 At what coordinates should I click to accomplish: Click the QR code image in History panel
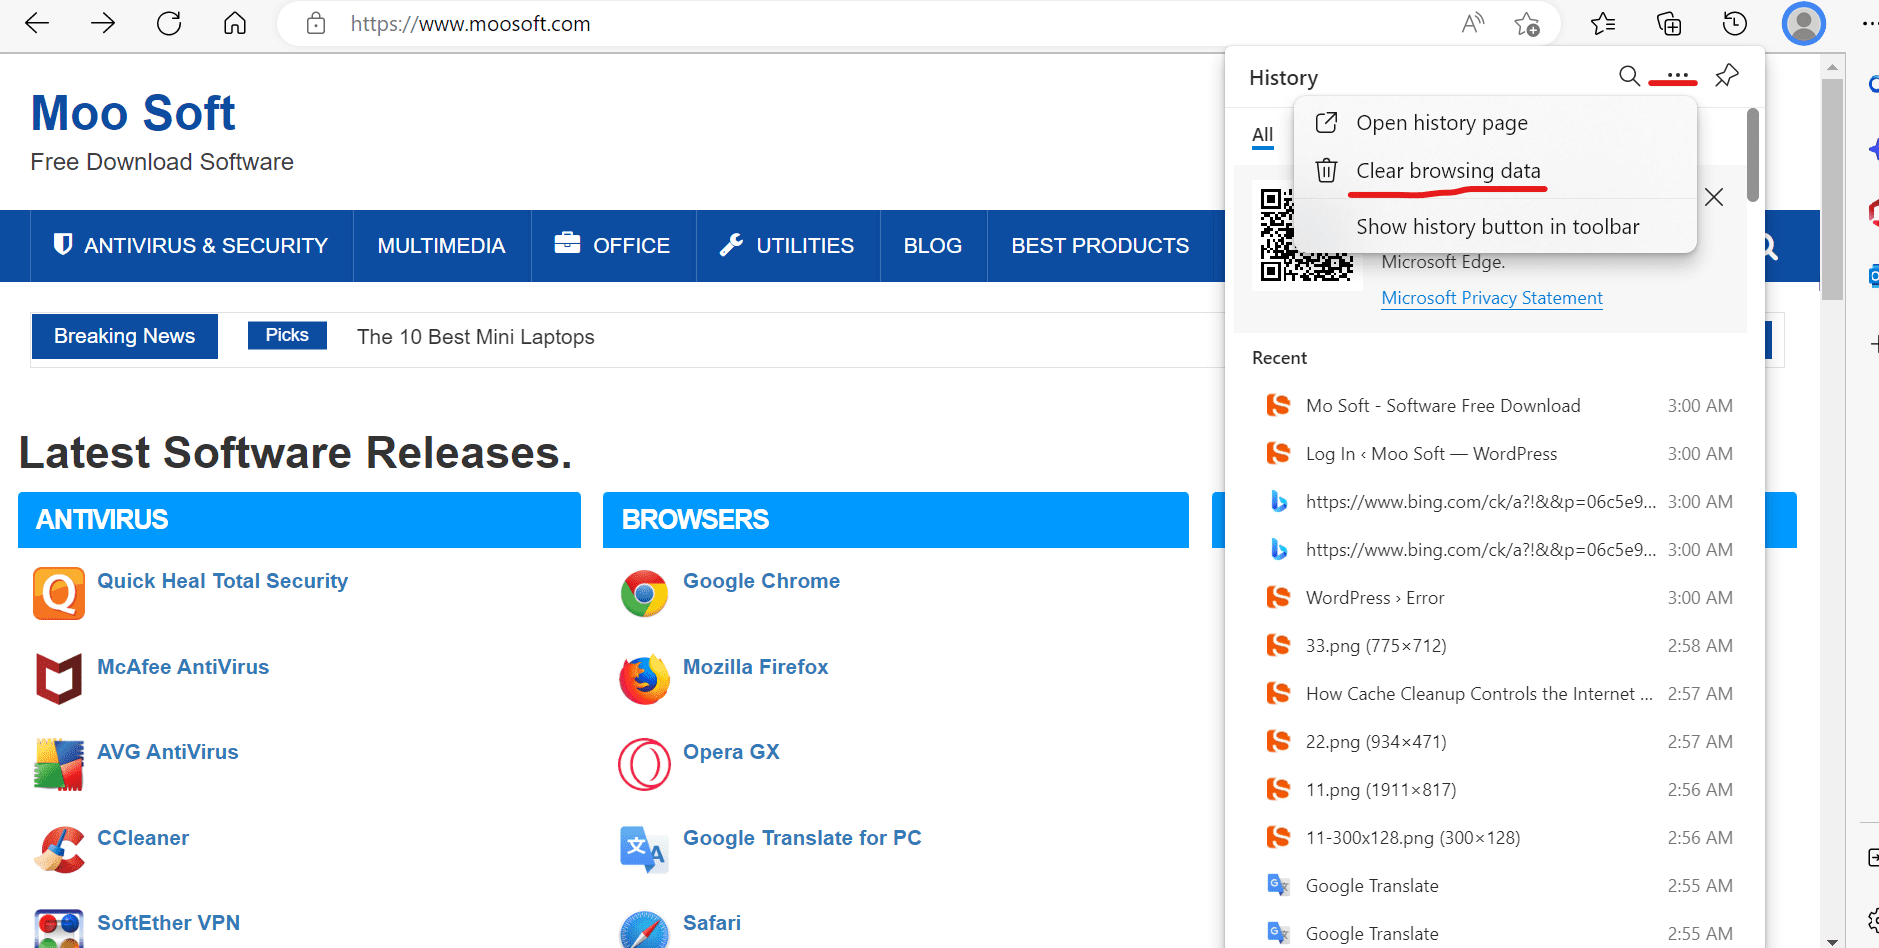(1306, 236)
